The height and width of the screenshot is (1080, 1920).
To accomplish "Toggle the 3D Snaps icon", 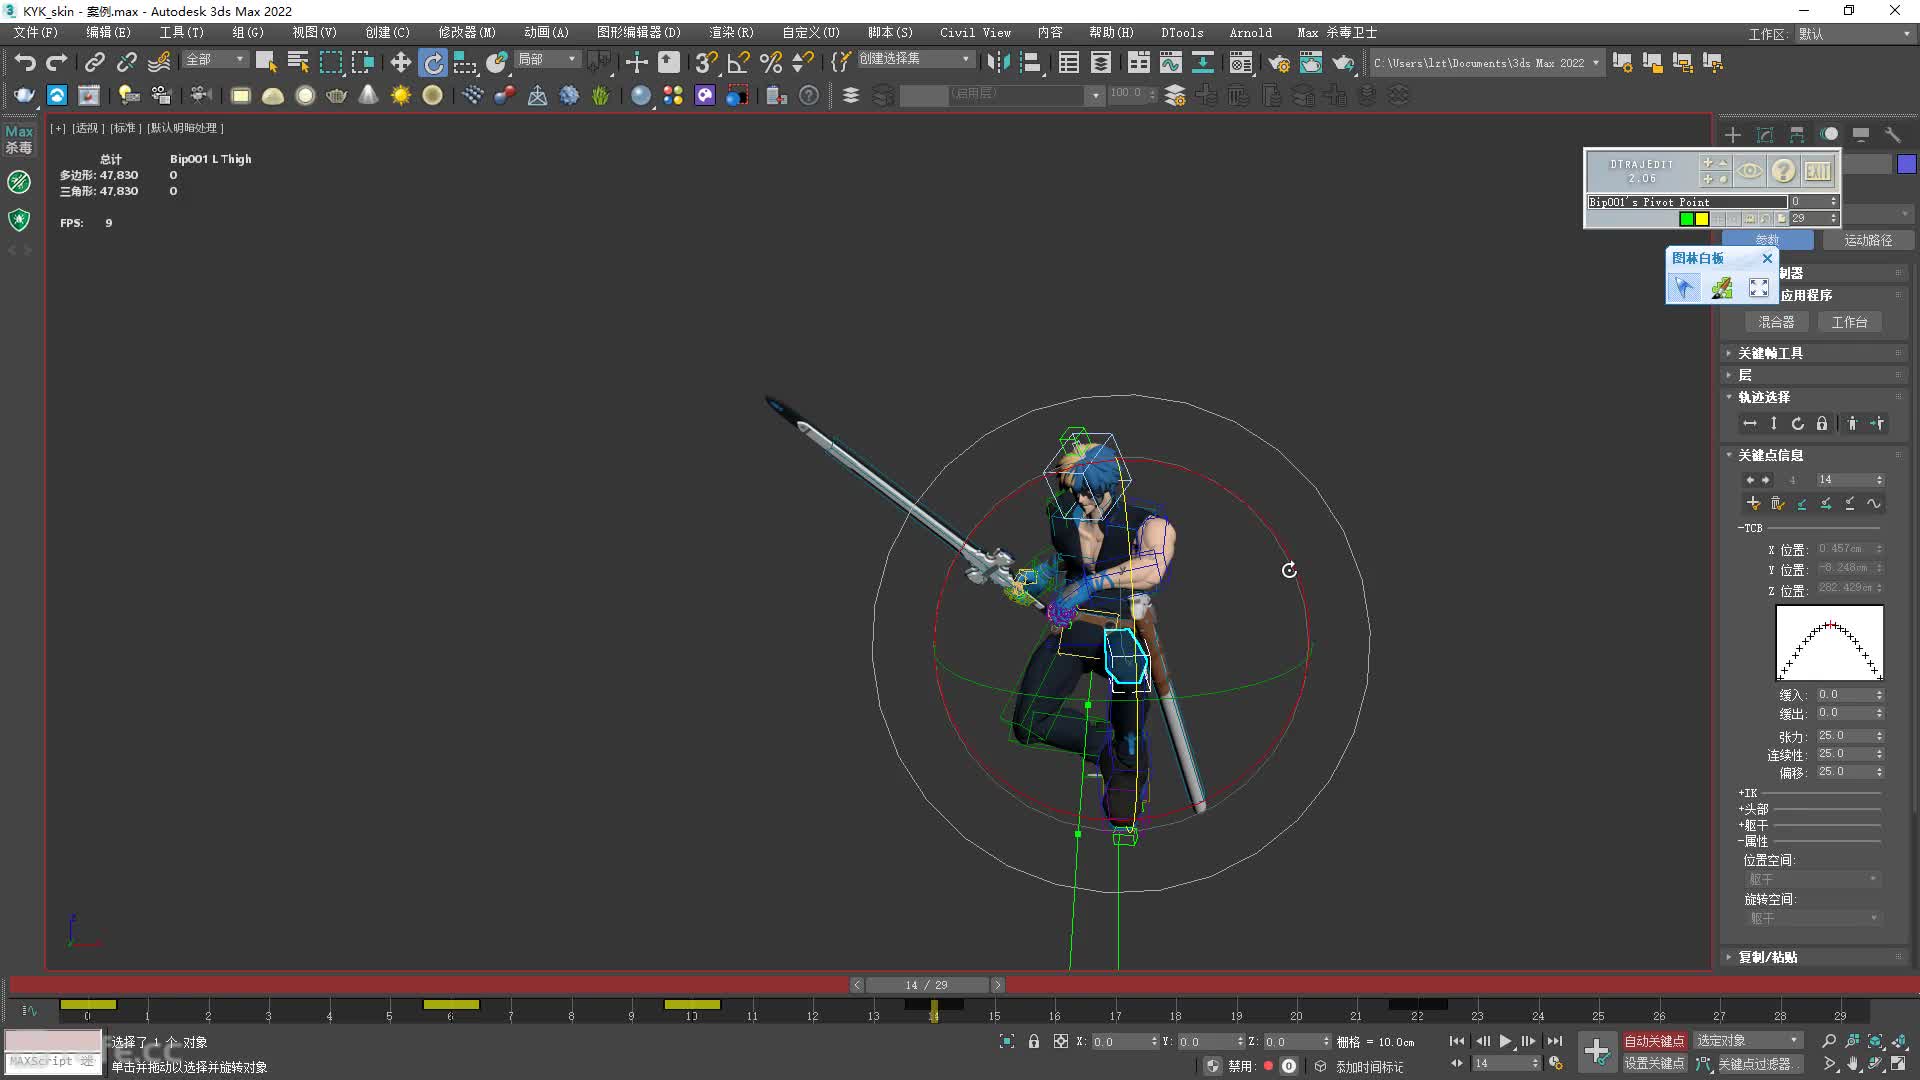I will [x=706, y=62].
